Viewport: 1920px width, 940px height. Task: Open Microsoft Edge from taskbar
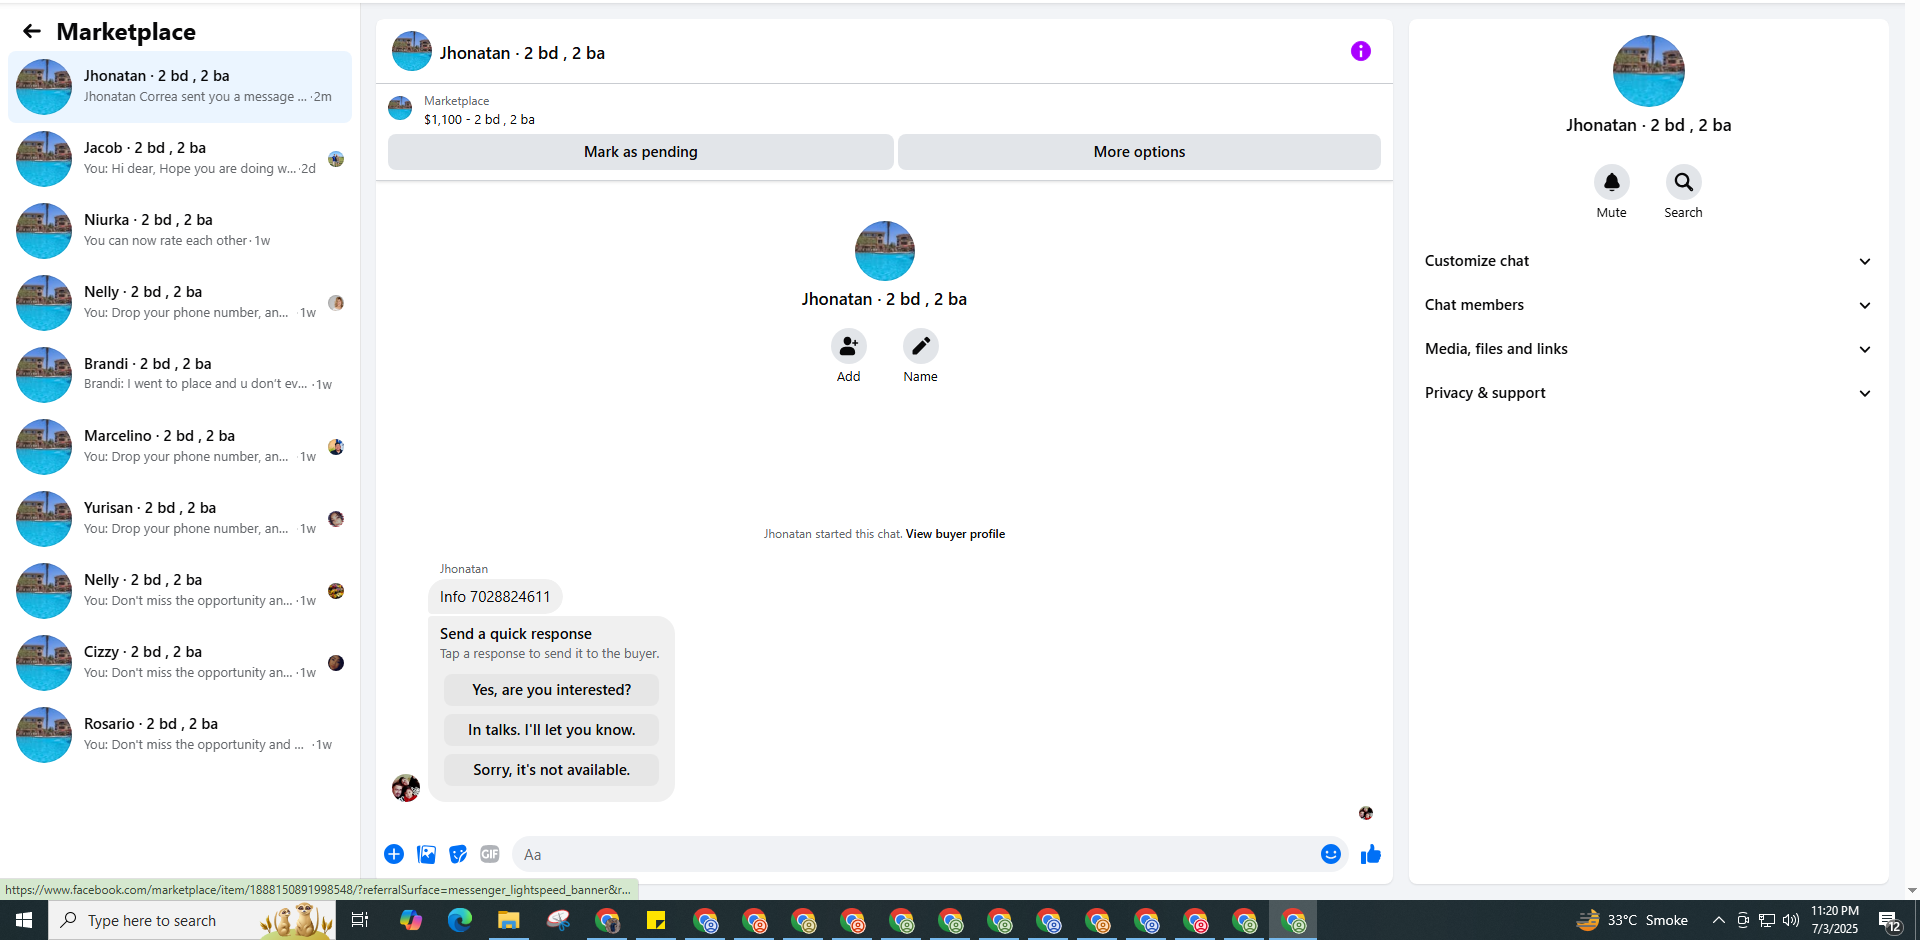click(x=460, y=920)
